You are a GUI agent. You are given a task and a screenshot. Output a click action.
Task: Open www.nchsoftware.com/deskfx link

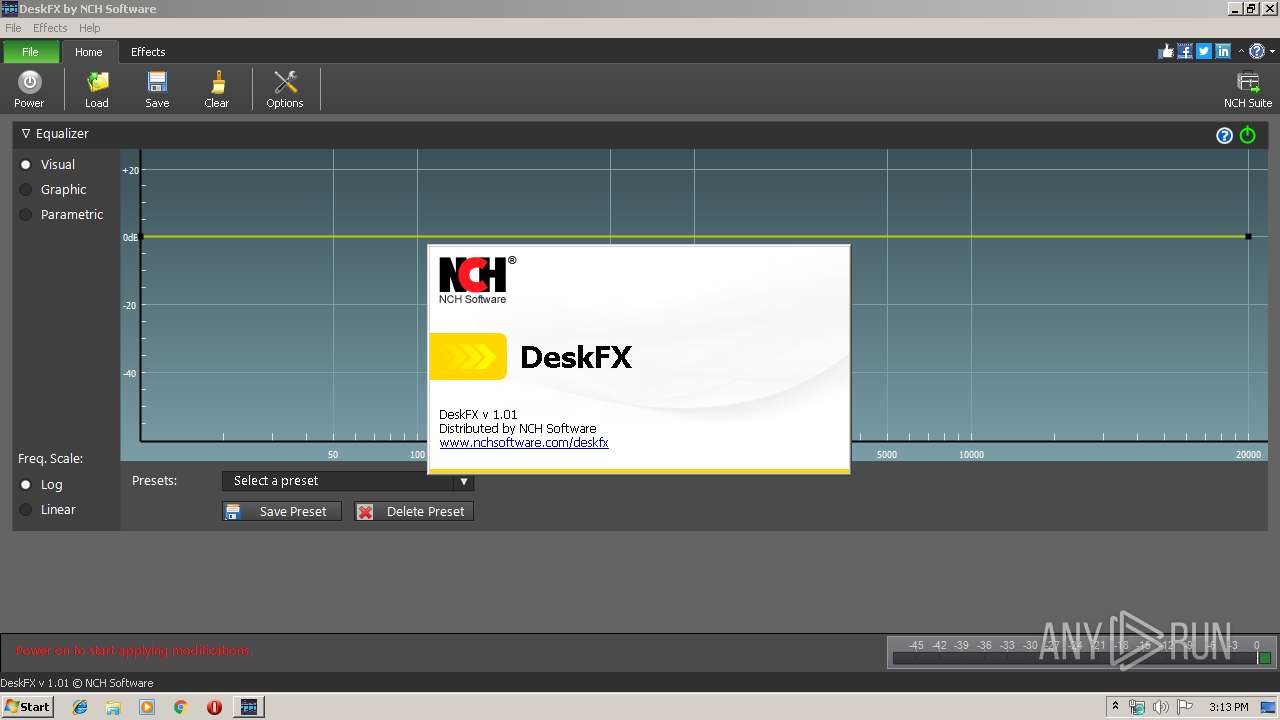[524, 442]
